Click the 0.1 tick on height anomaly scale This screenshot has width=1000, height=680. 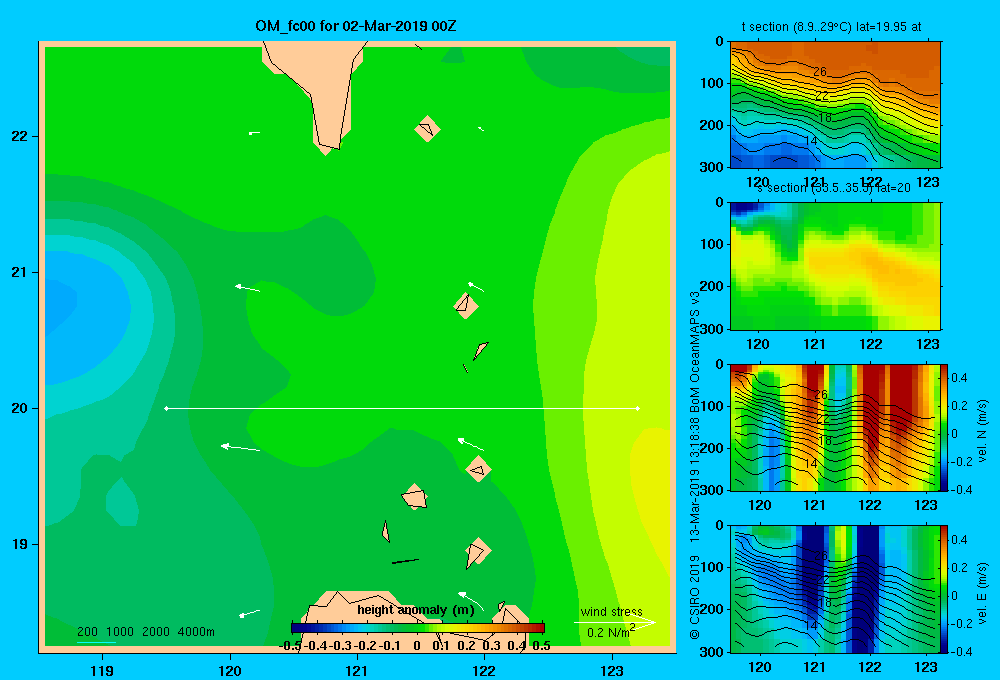pos(441,646)
